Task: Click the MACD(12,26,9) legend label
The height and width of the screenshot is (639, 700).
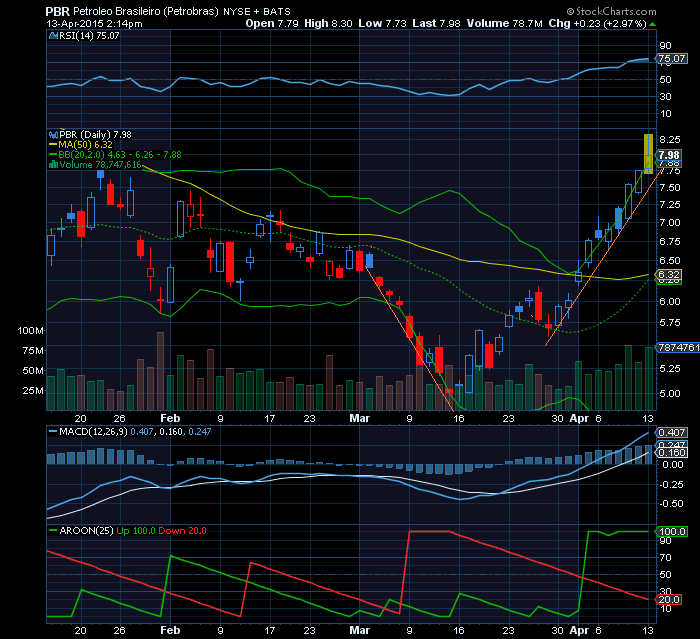Action: (93, 432)
